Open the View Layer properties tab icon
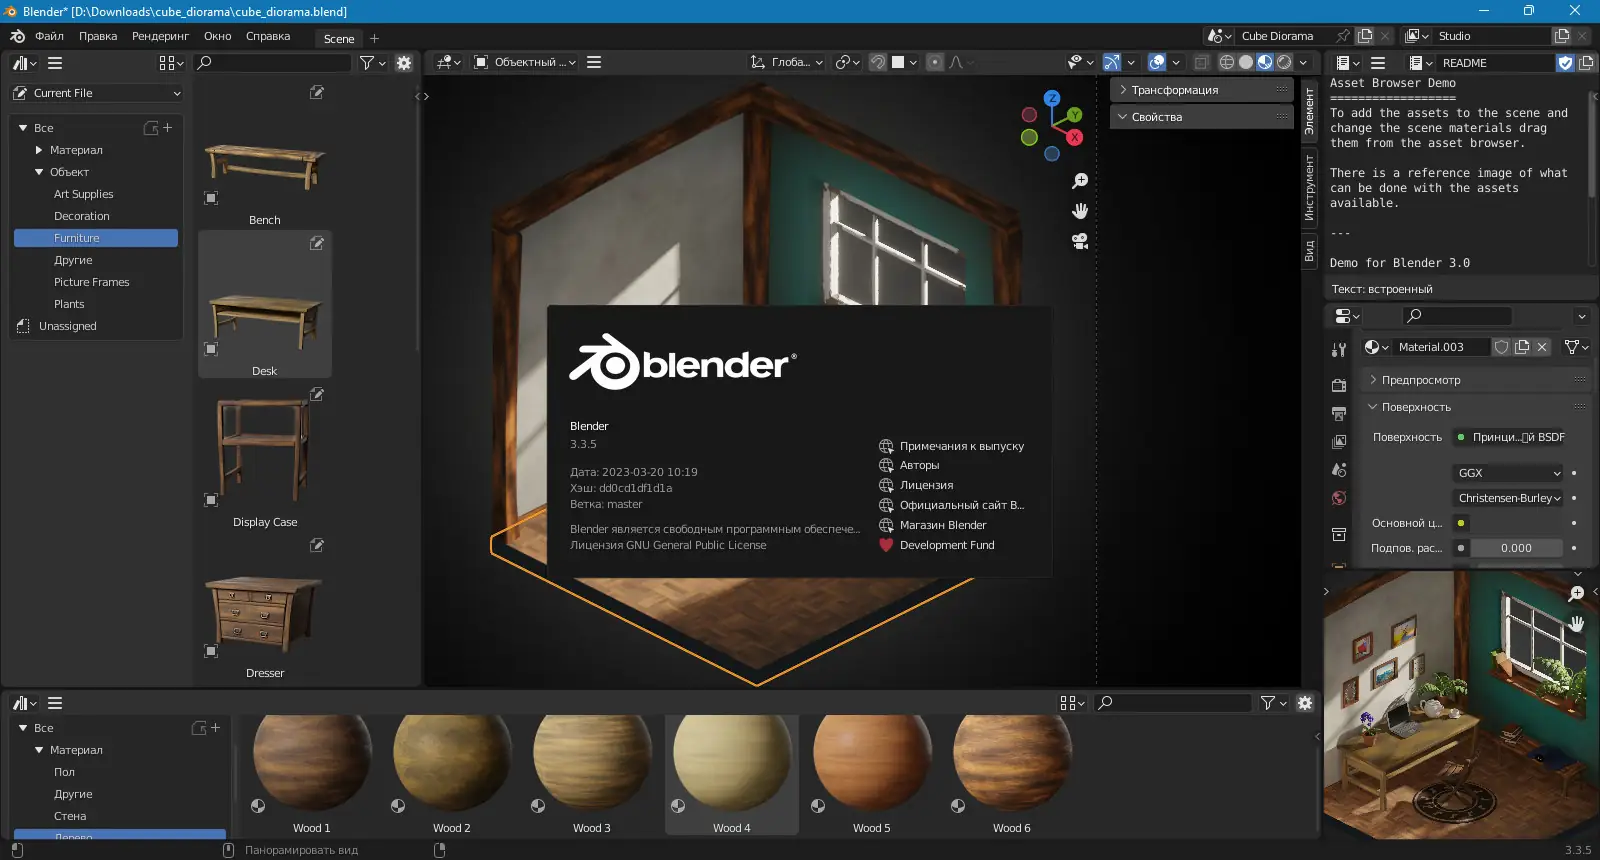The image size is (1600, 860). coord(1339,441)
